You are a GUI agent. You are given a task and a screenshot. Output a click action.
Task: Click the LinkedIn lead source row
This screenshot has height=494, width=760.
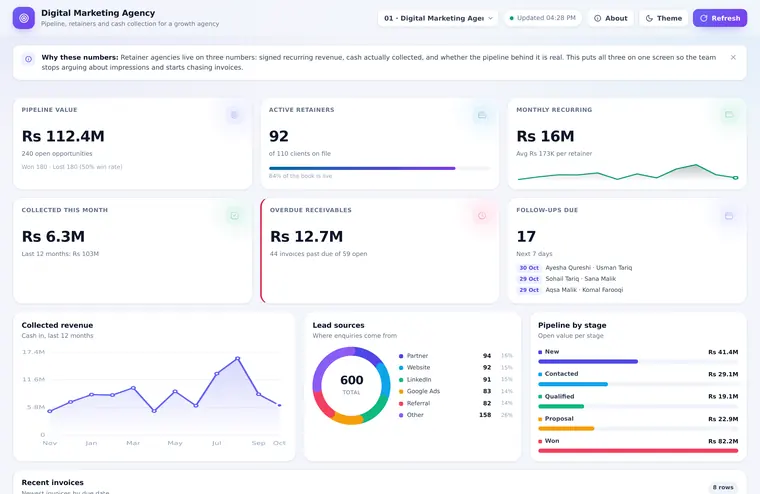tap(456, 380)
